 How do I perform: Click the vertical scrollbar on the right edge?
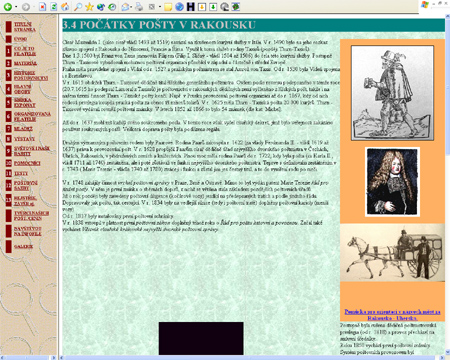click(447, 185)
